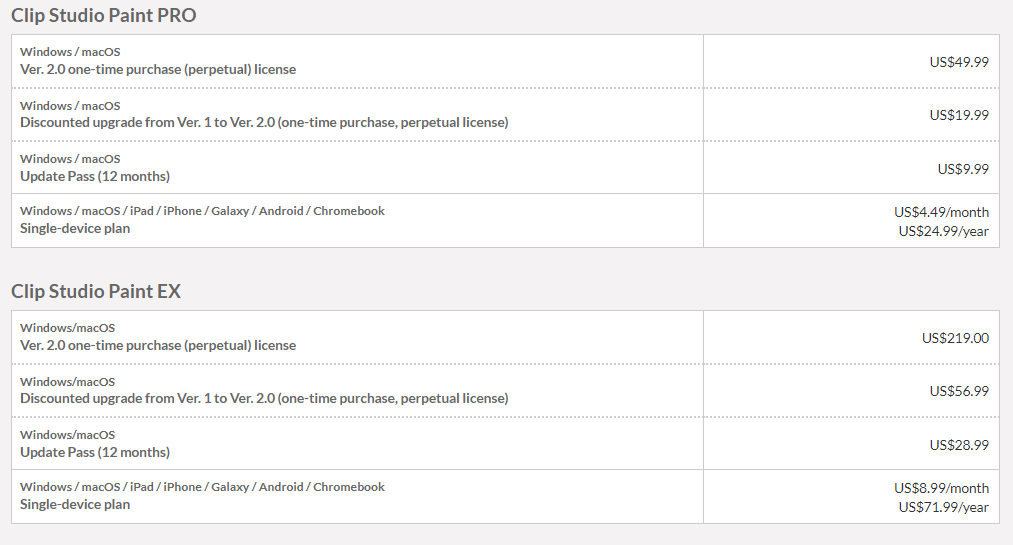Click the Clip Studio Paint EX heading
The image size is (1013, 545).
pos(96,291)
